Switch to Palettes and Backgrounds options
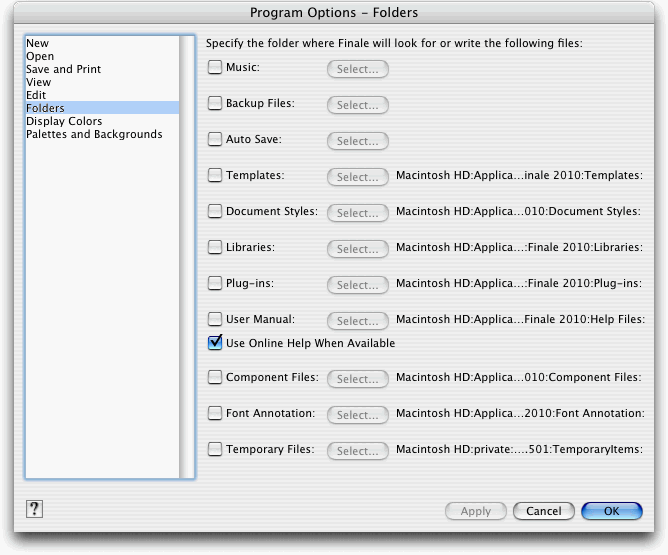668x555 pixels. point(102,134)
